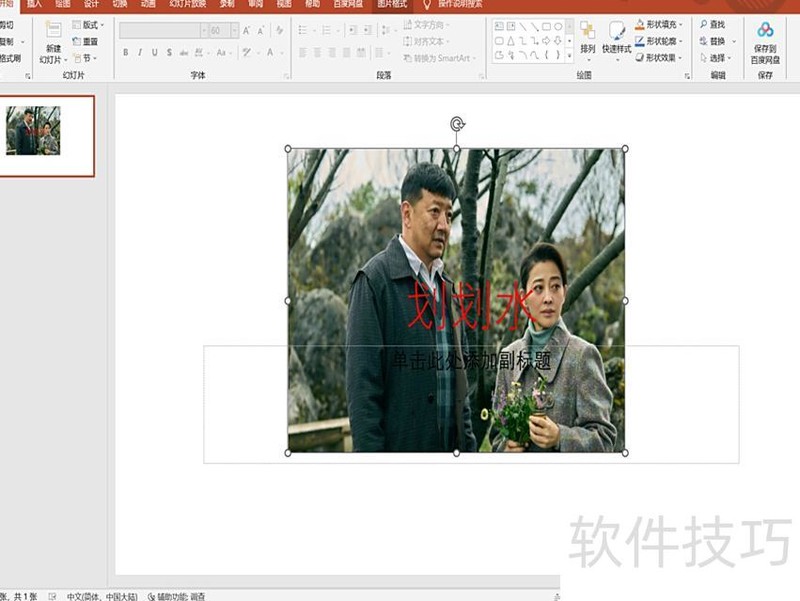Toggle Bold formatting in the Font group
The width and height of the screenshot is (800, 601).
(124, 50)
